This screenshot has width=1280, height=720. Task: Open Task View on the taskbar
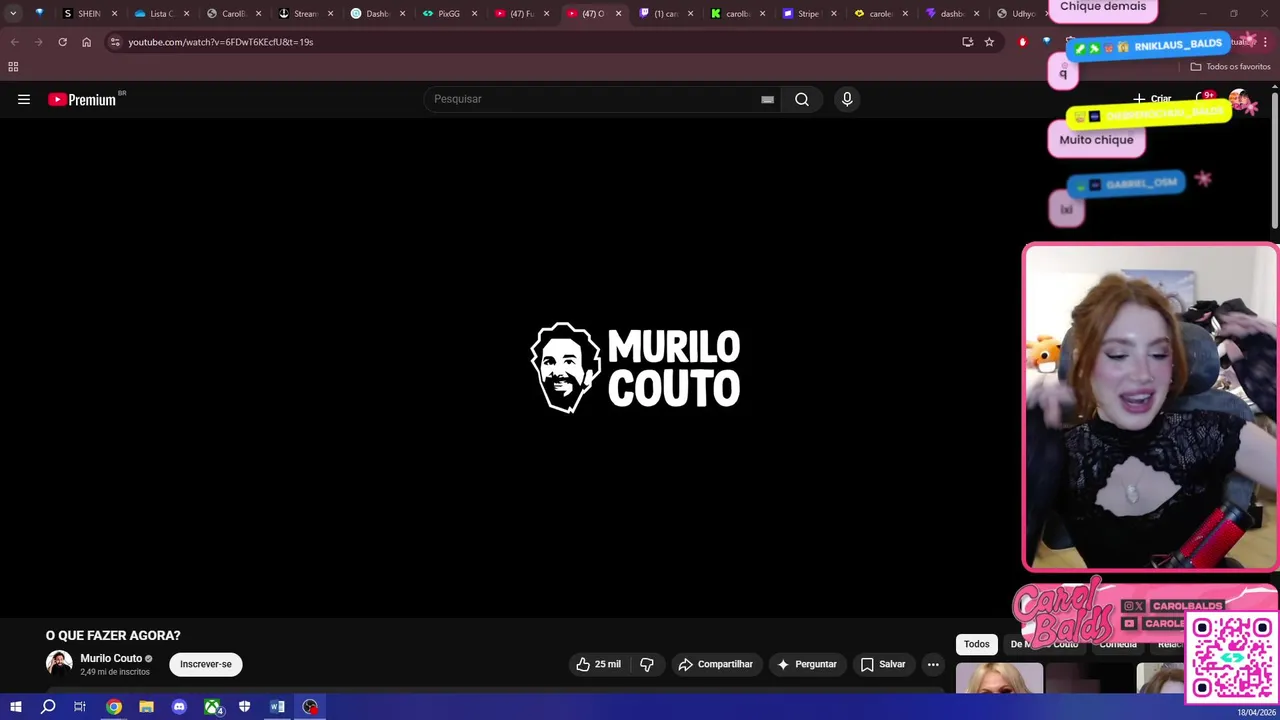[x=80, y=707]
